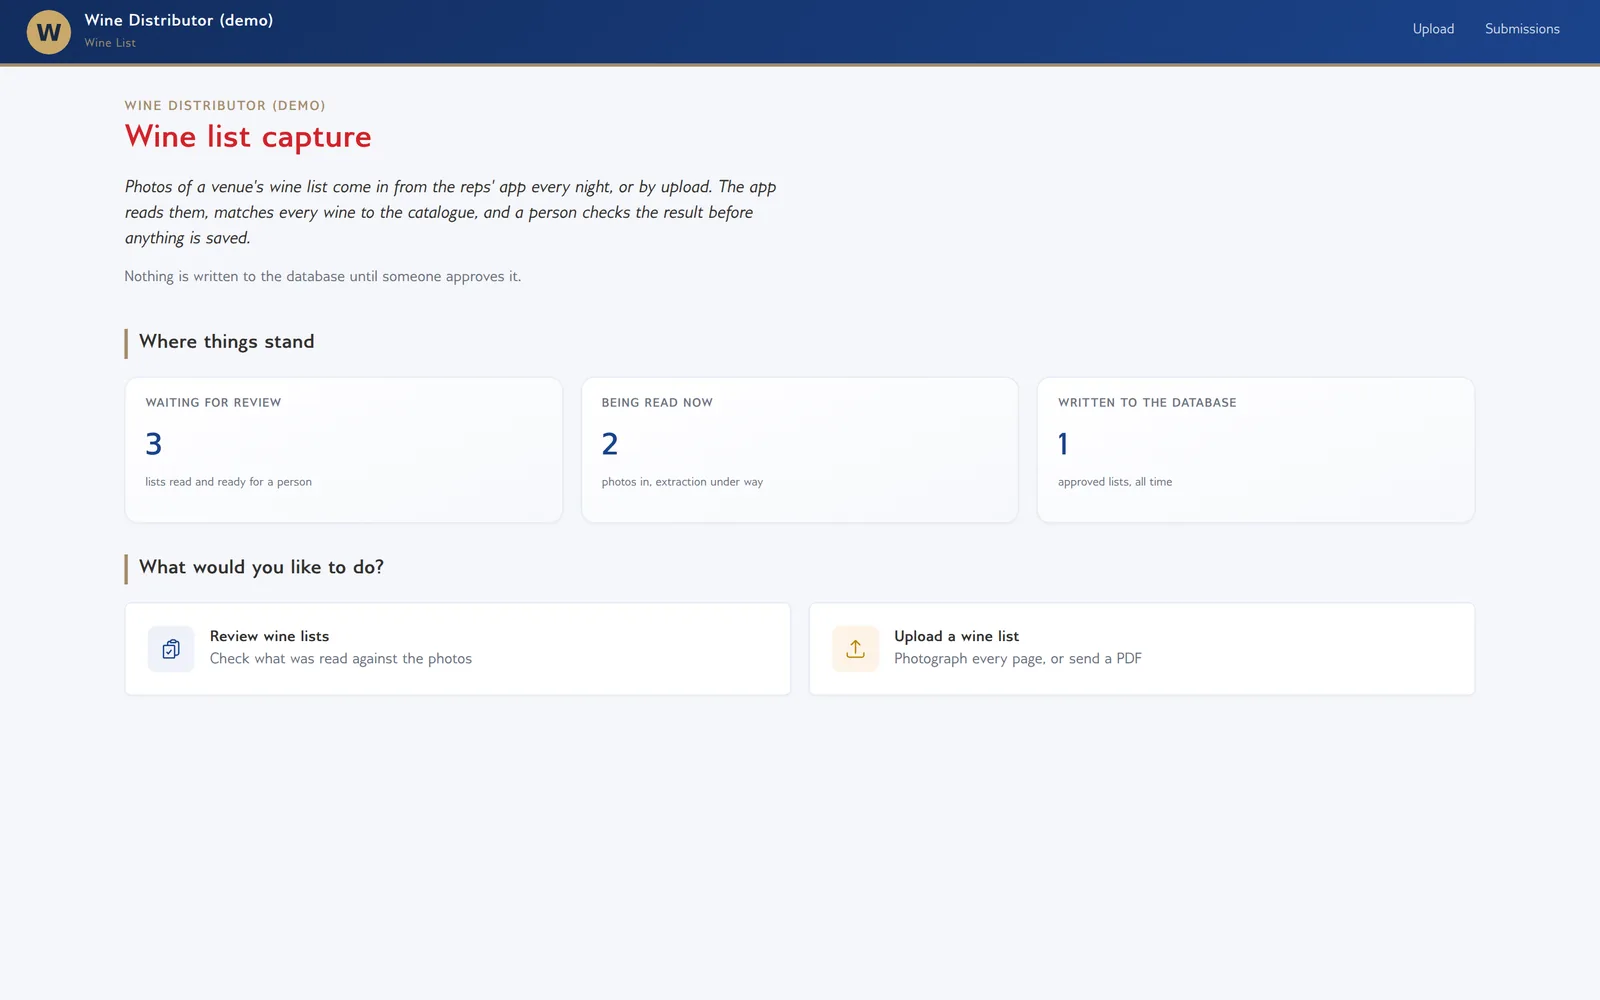Click the Wine List subtitle in header
The height and width of the screenshot is (1000, 1600).
[110, 43]
